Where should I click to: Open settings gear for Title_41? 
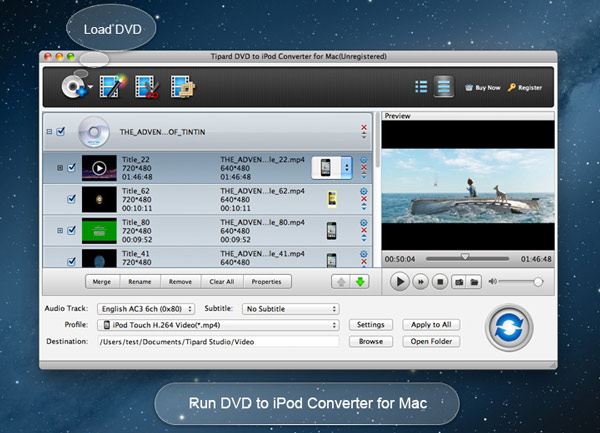pyautogui.click(x=364, y=254)
